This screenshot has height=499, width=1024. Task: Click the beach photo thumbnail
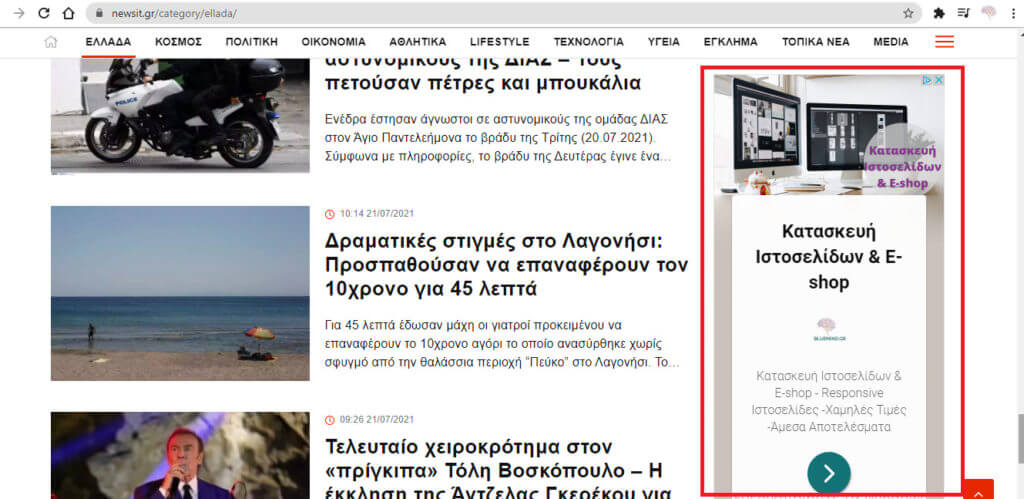point(180,293)
